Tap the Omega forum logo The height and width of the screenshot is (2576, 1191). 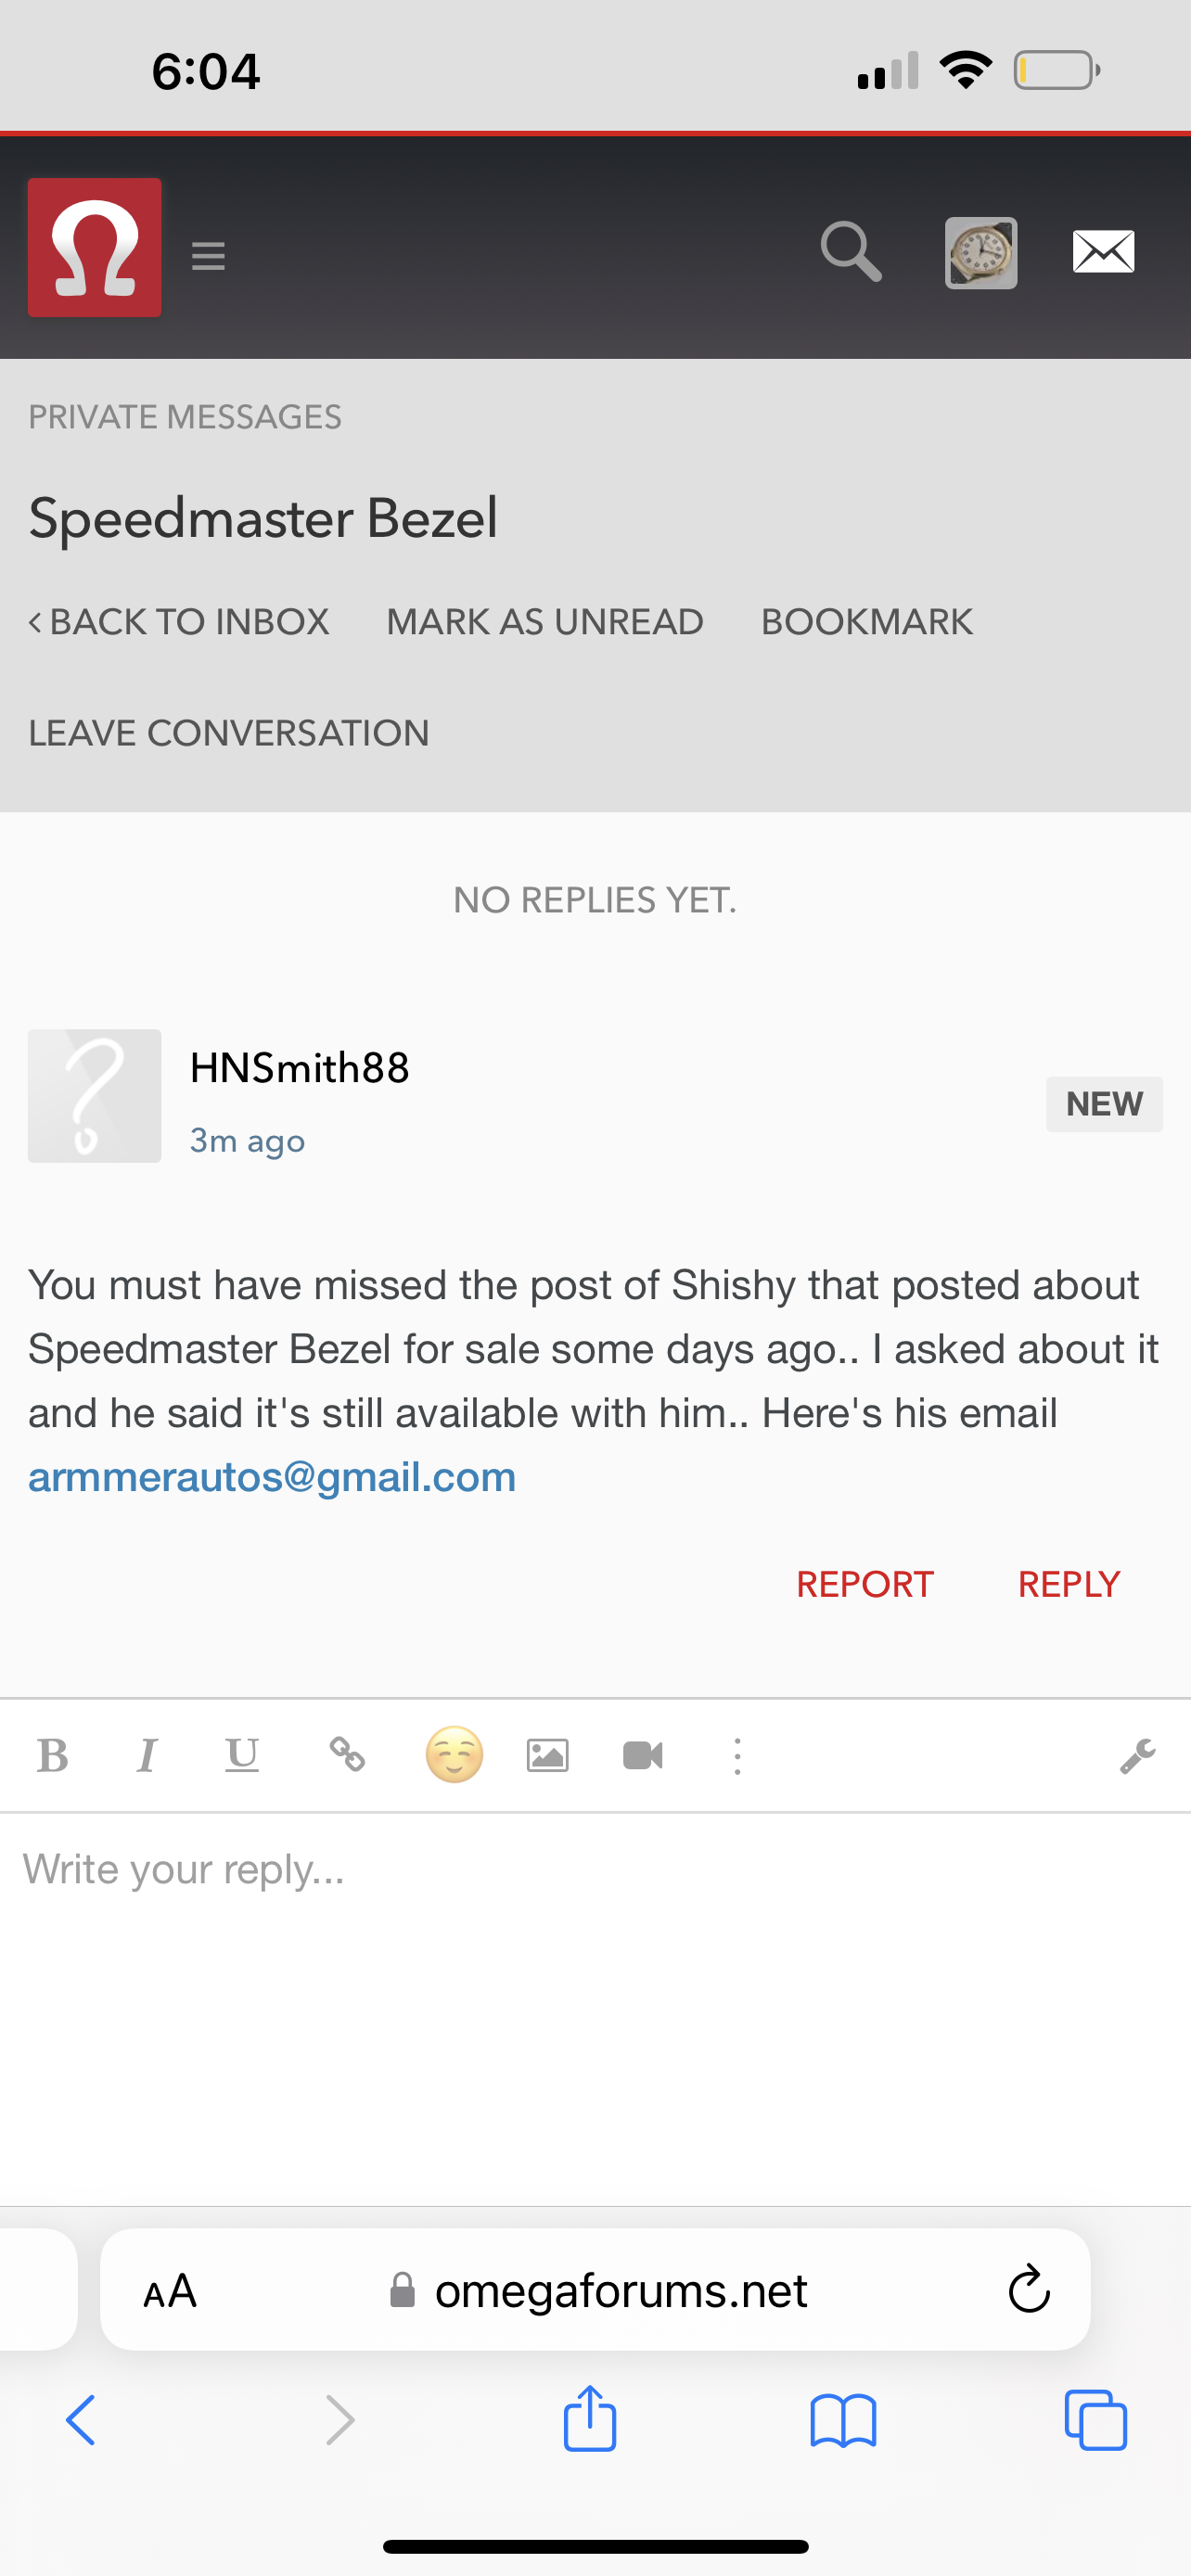point(95,248)
